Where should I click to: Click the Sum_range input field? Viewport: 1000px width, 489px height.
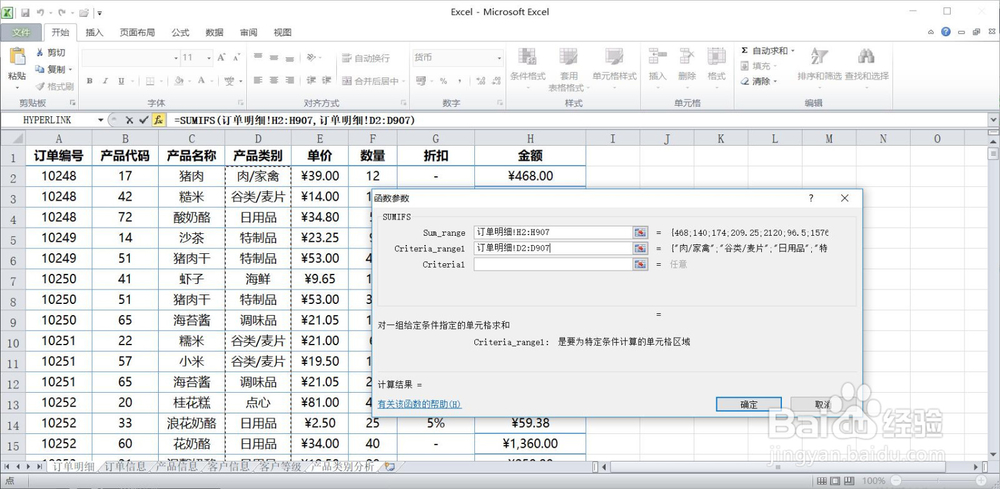(553, 232)
